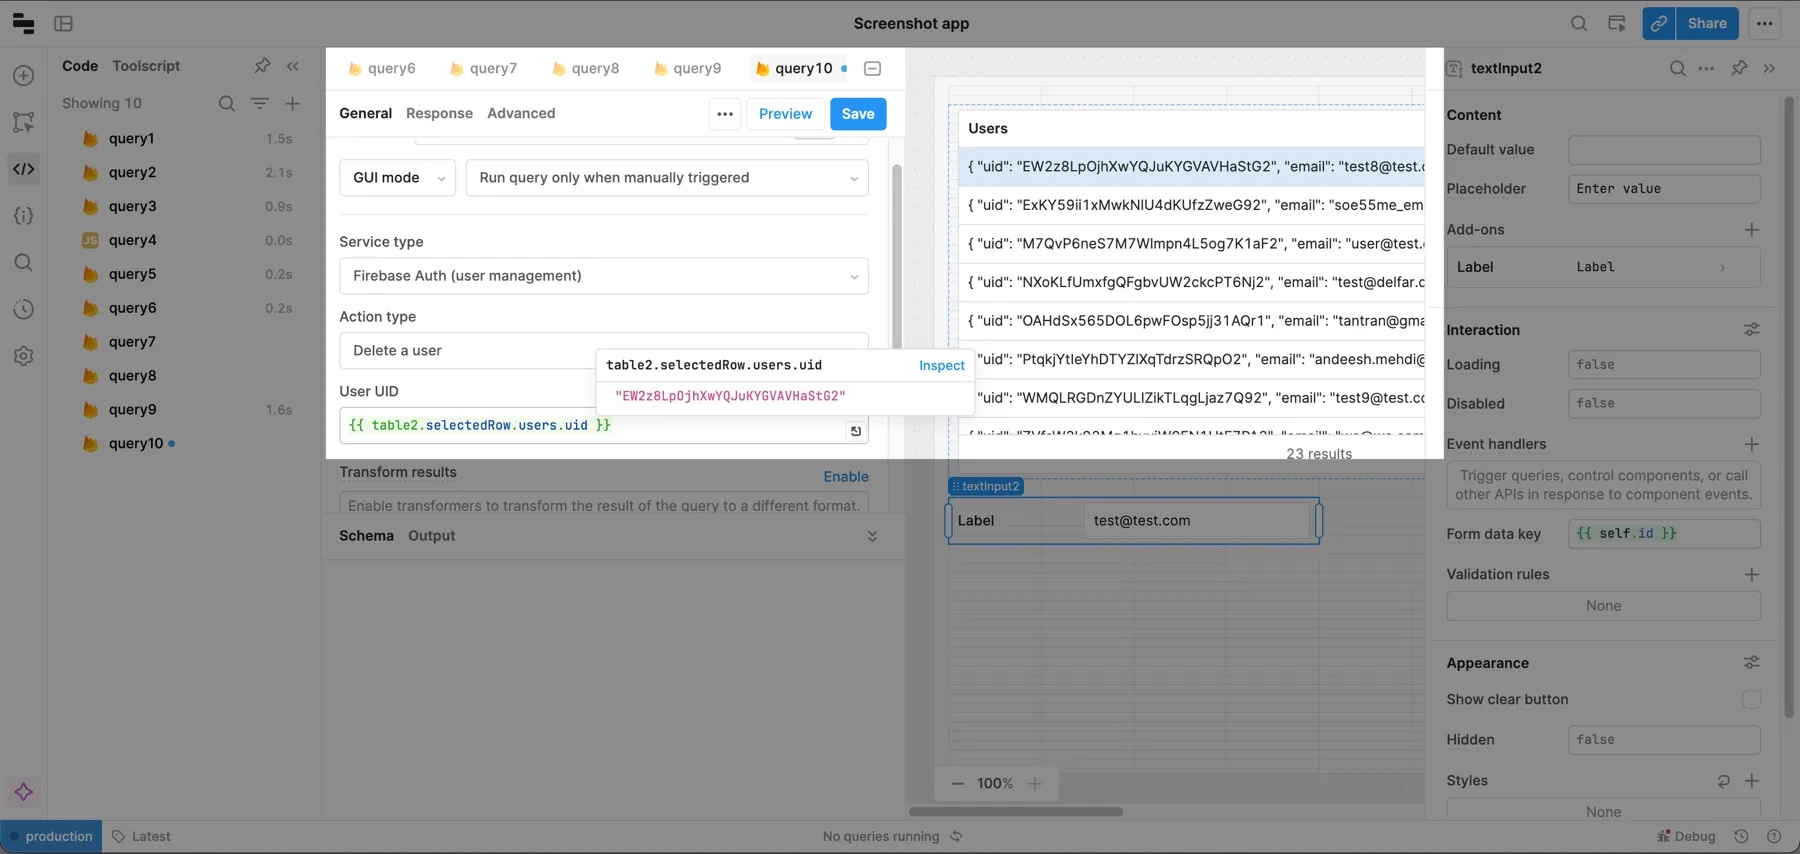This screenshot has height=854, width=1800.
Task: Toggle Show clear button checkbox
Action: [1751, 700]
